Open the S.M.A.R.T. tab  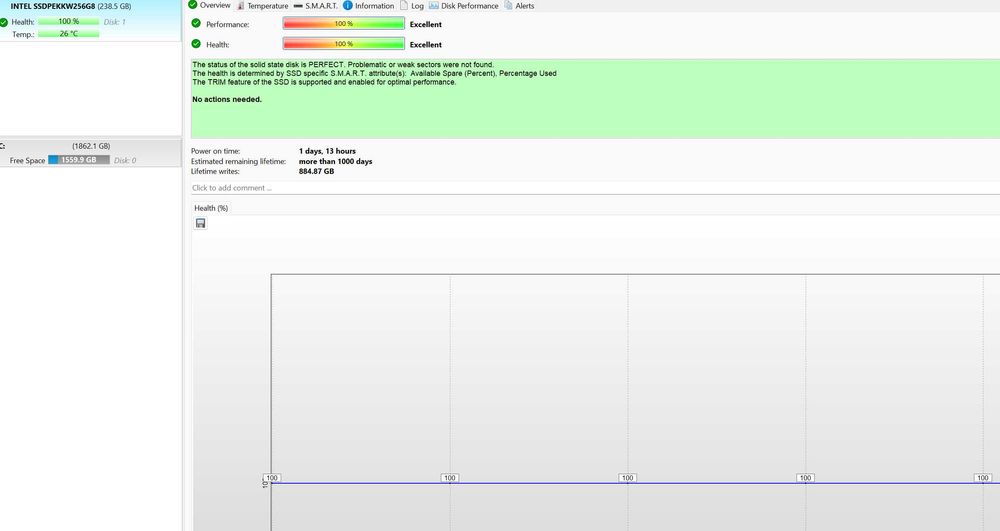(316, 6)
